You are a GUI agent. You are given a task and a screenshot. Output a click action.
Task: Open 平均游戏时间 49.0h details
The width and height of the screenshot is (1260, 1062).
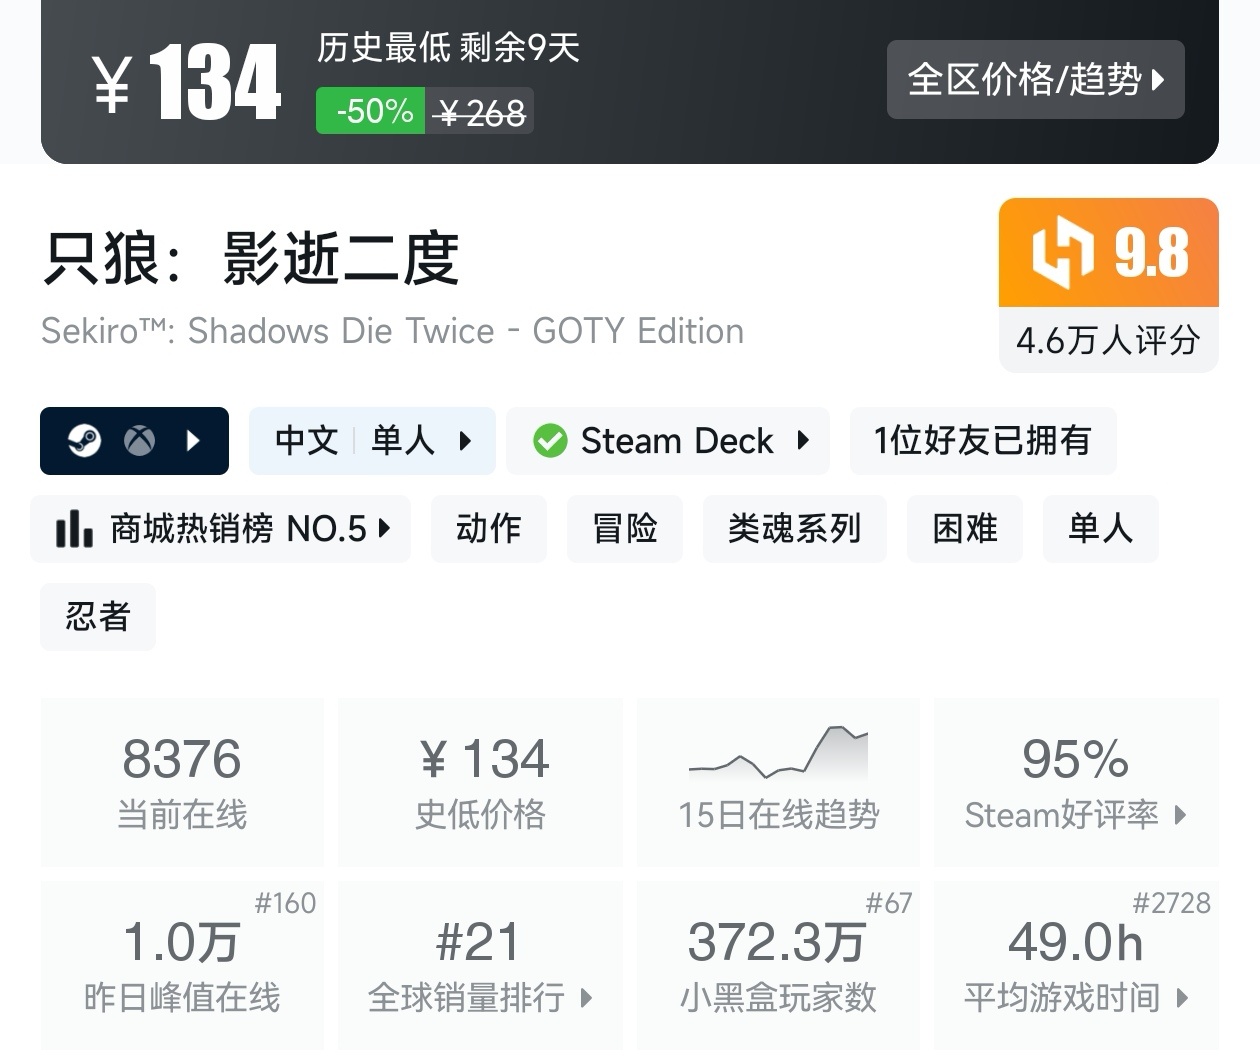coord(1076,965)
